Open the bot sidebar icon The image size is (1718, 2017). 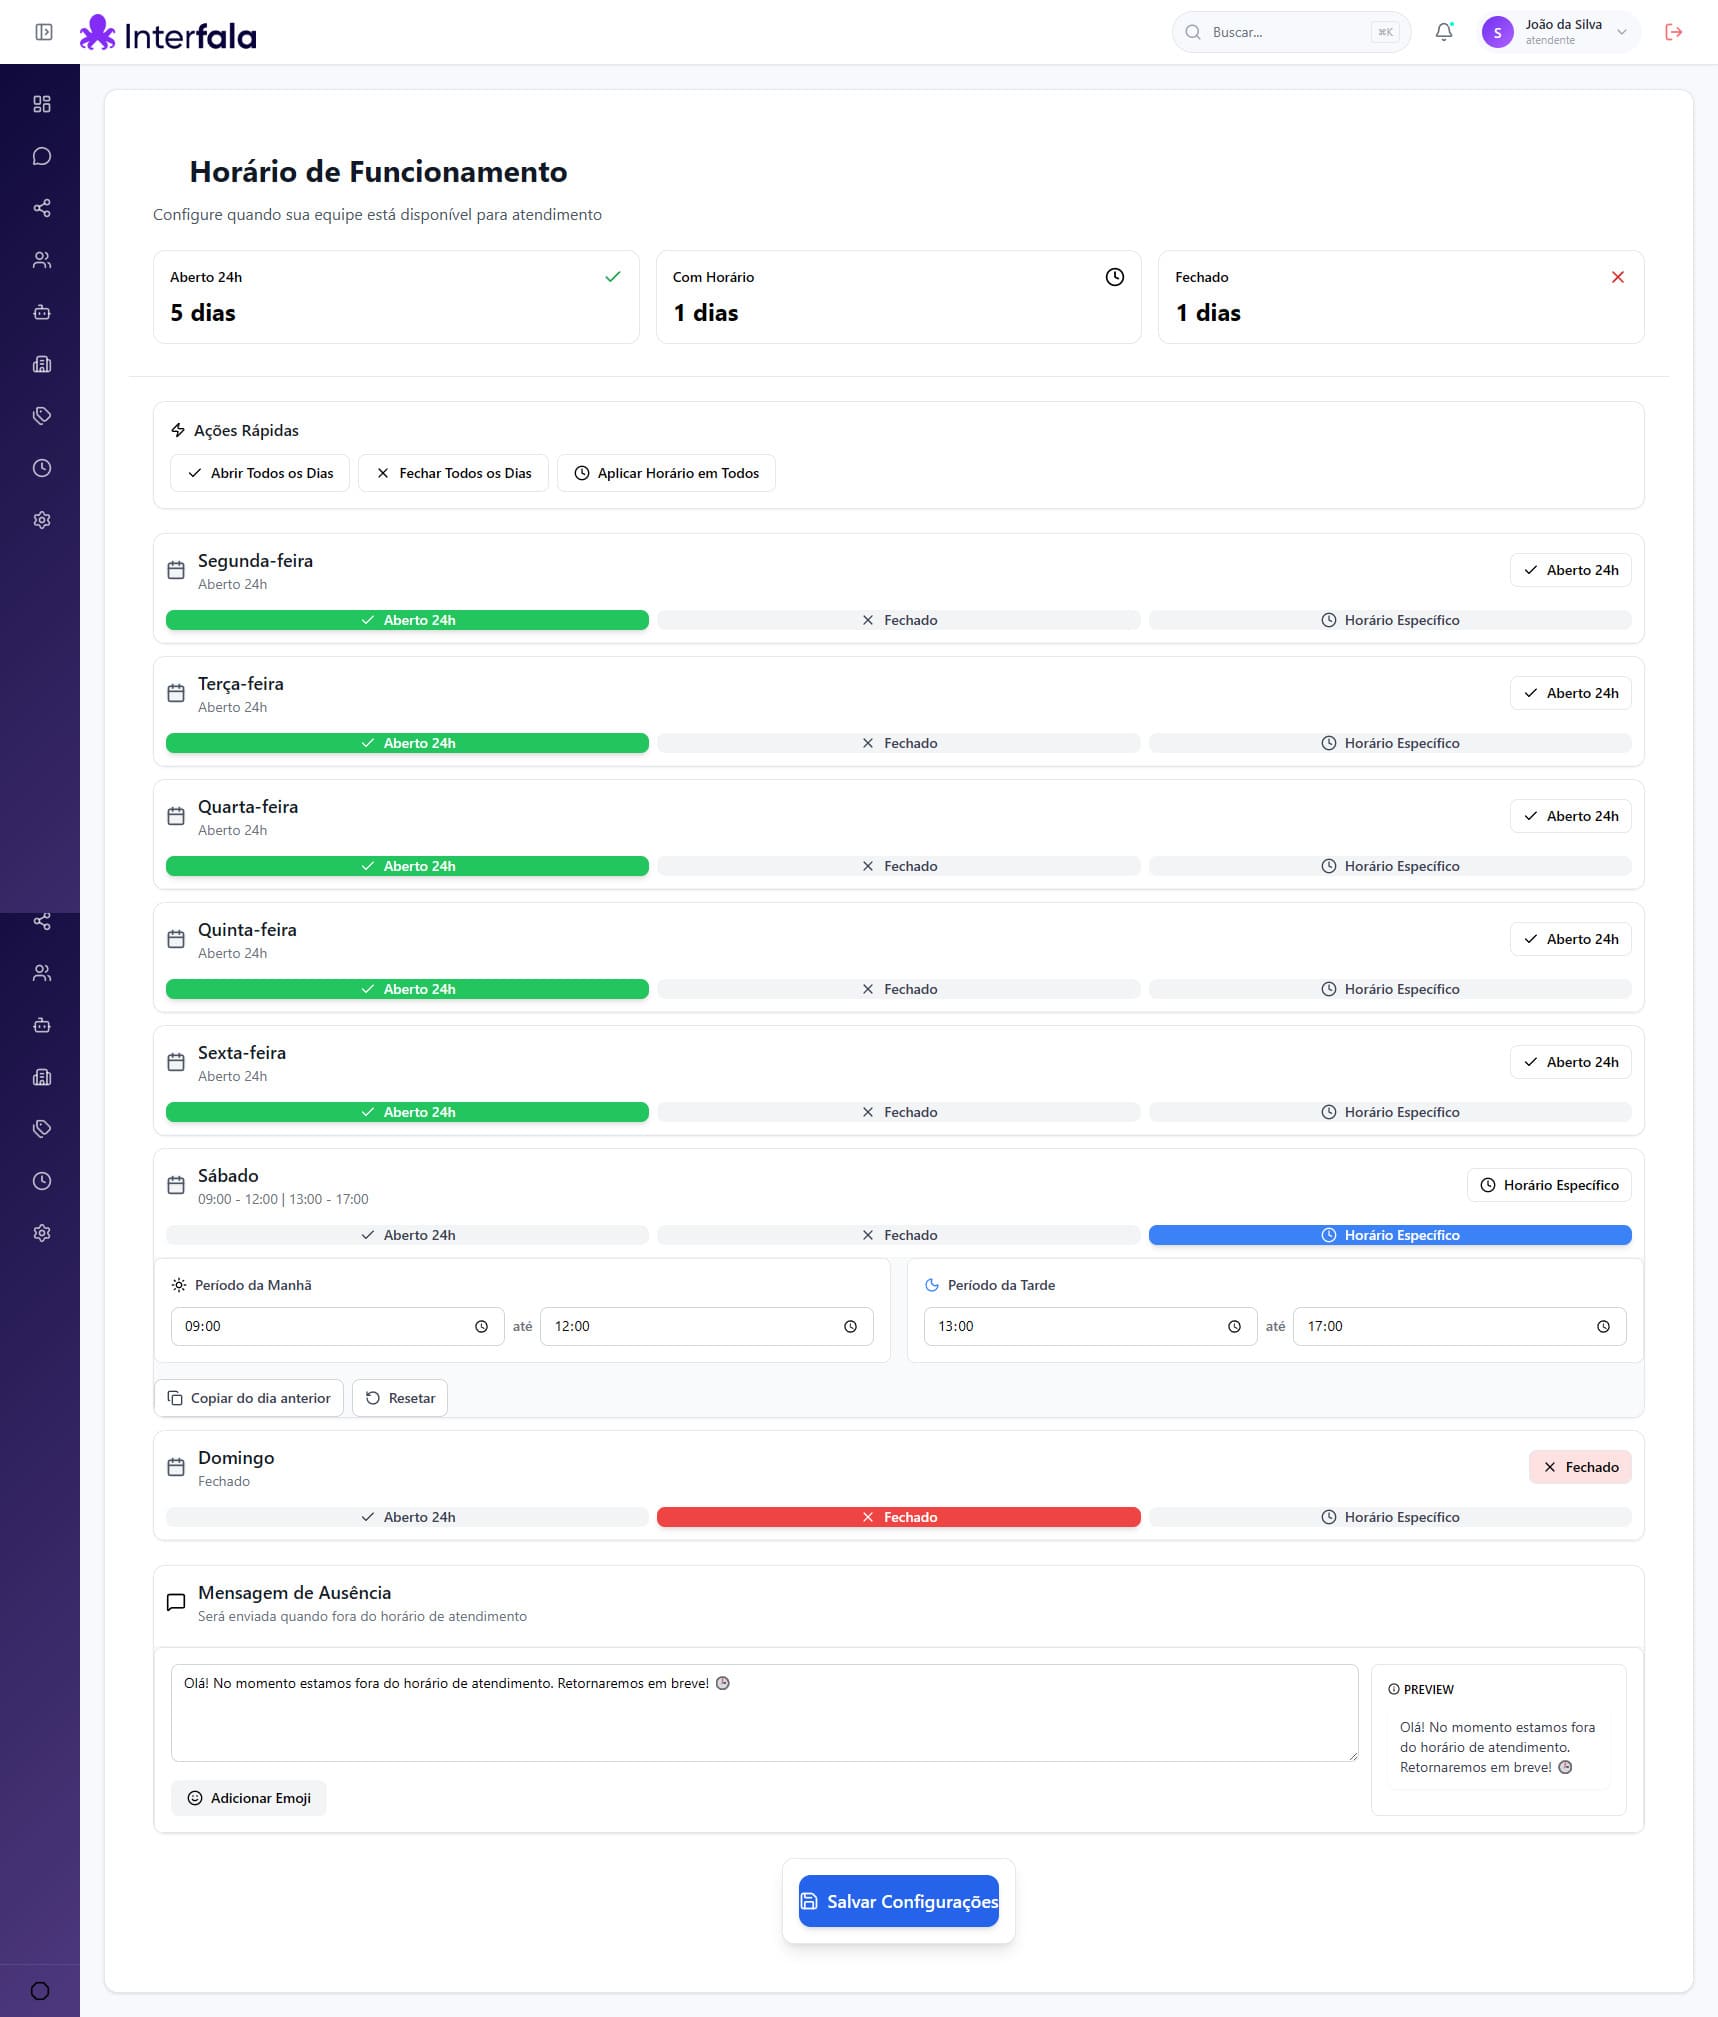tap(42, 312)
